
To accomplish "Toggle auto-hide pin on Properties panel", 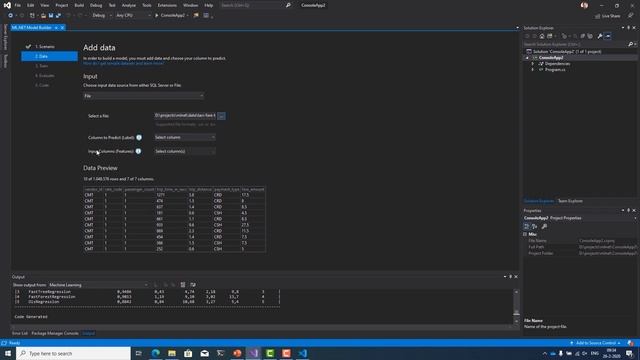I will click(x=629, y=211).
